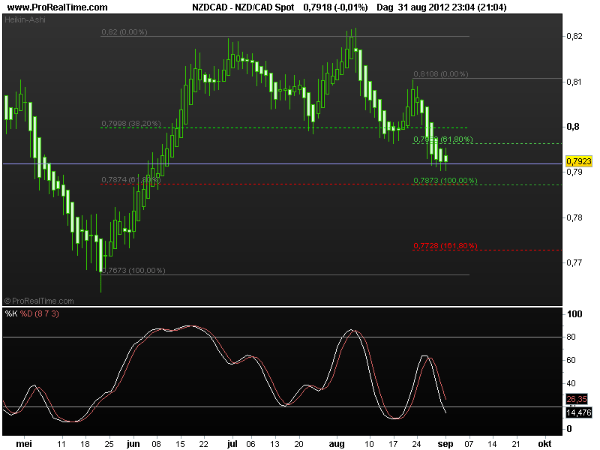Click the 0,7918 (-0,01%) price quote
The image size is (600, 450).
point(335,7)
